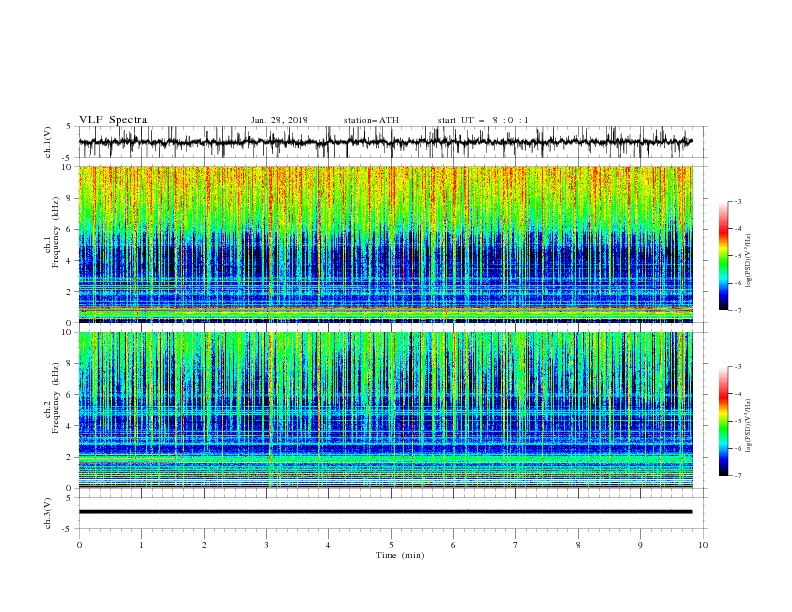Click time axis tick label "10" minutes
The image size is (792, 612).
(703, 545)
